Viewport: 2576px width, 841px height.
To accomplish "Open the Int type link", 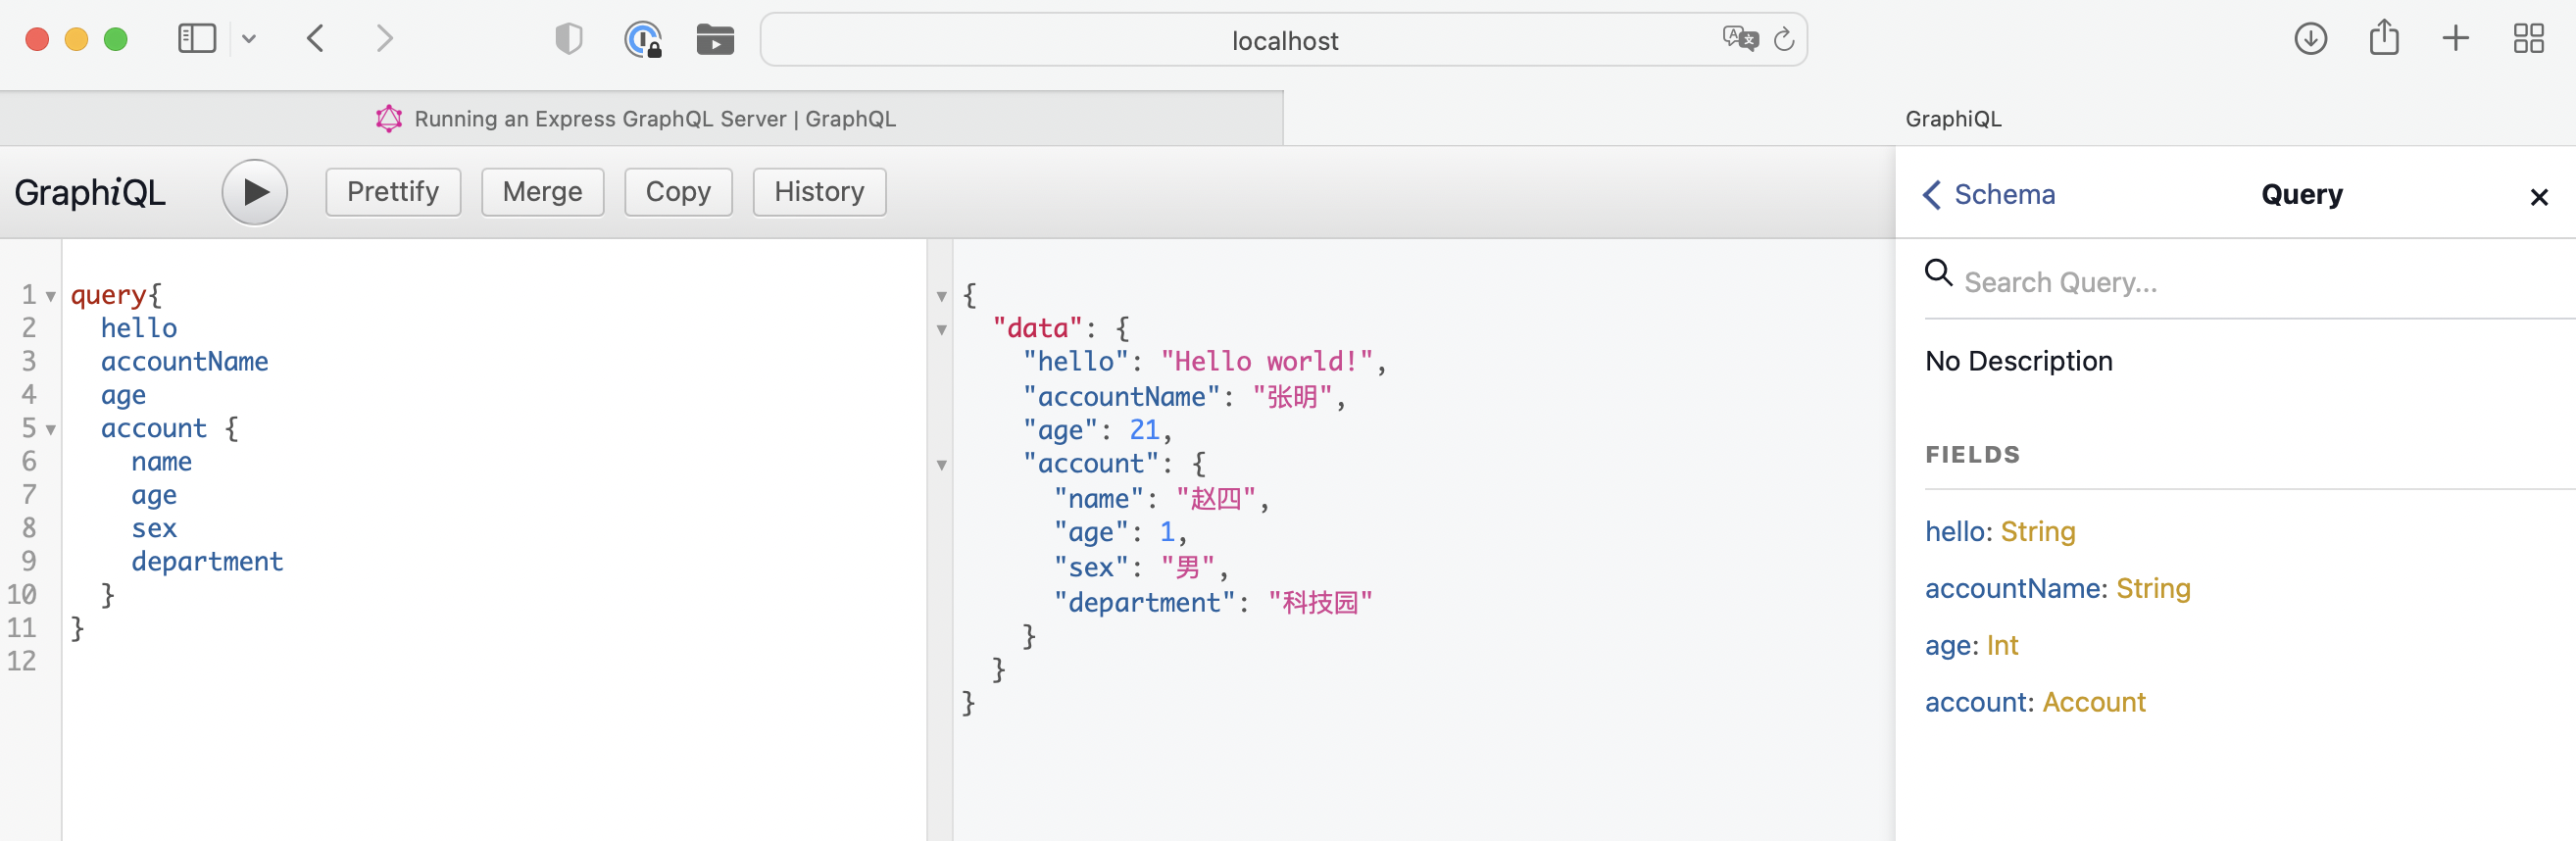I will click(2002, 646).
